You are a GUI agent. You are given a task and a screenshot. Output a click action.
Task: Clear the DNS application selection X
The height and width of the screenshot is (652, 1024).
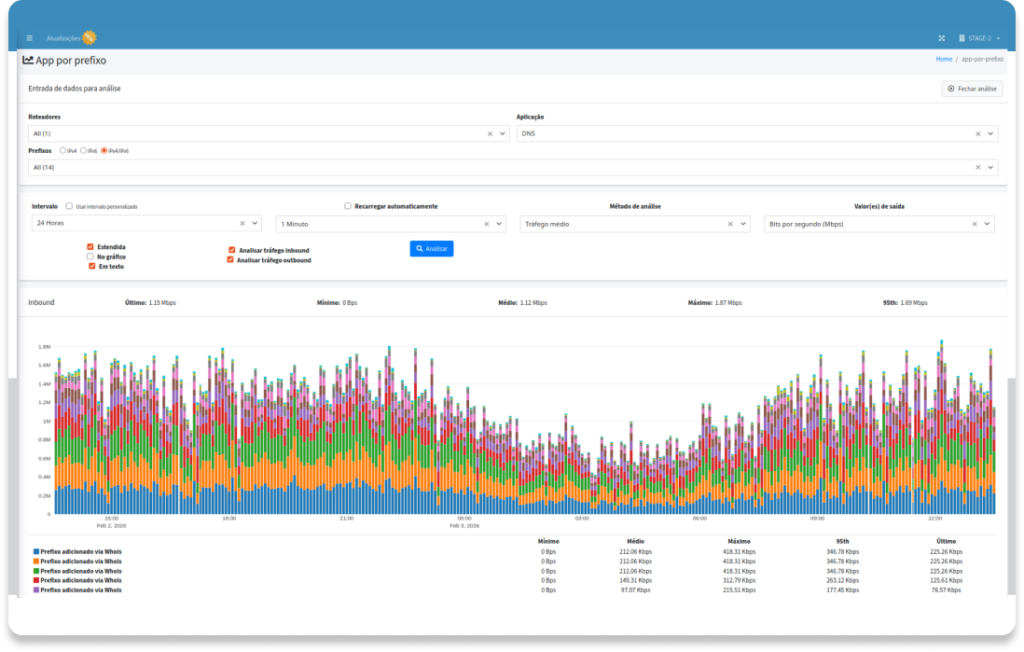[977, 133]
